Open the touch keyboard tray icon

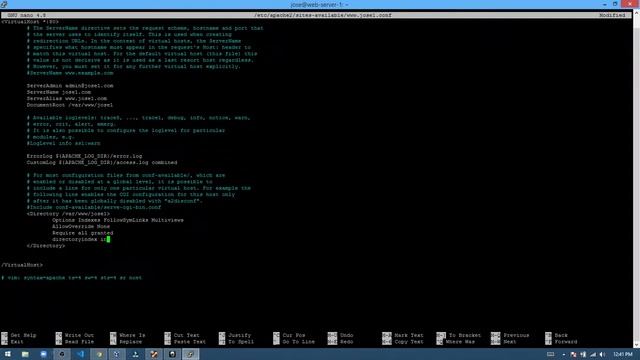point(550,354)
